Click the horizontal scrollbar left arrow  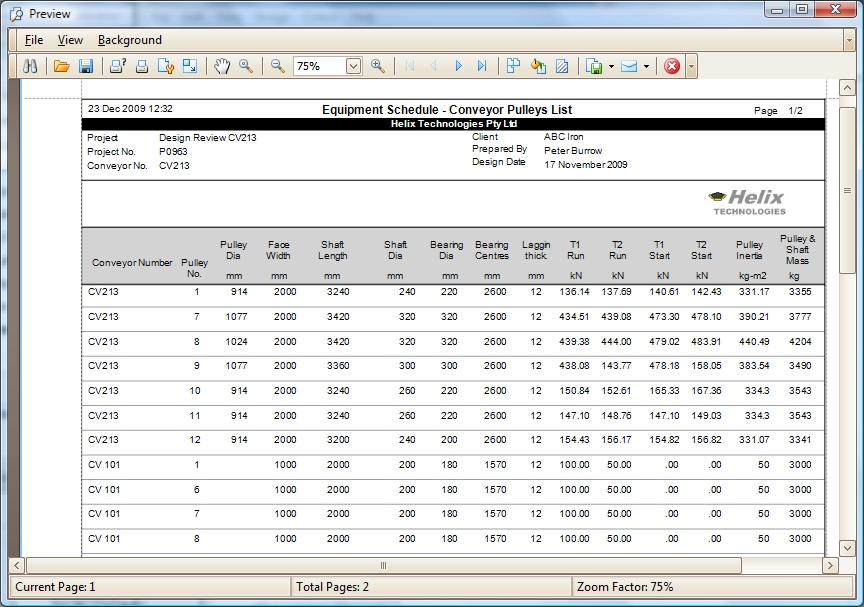17,565
